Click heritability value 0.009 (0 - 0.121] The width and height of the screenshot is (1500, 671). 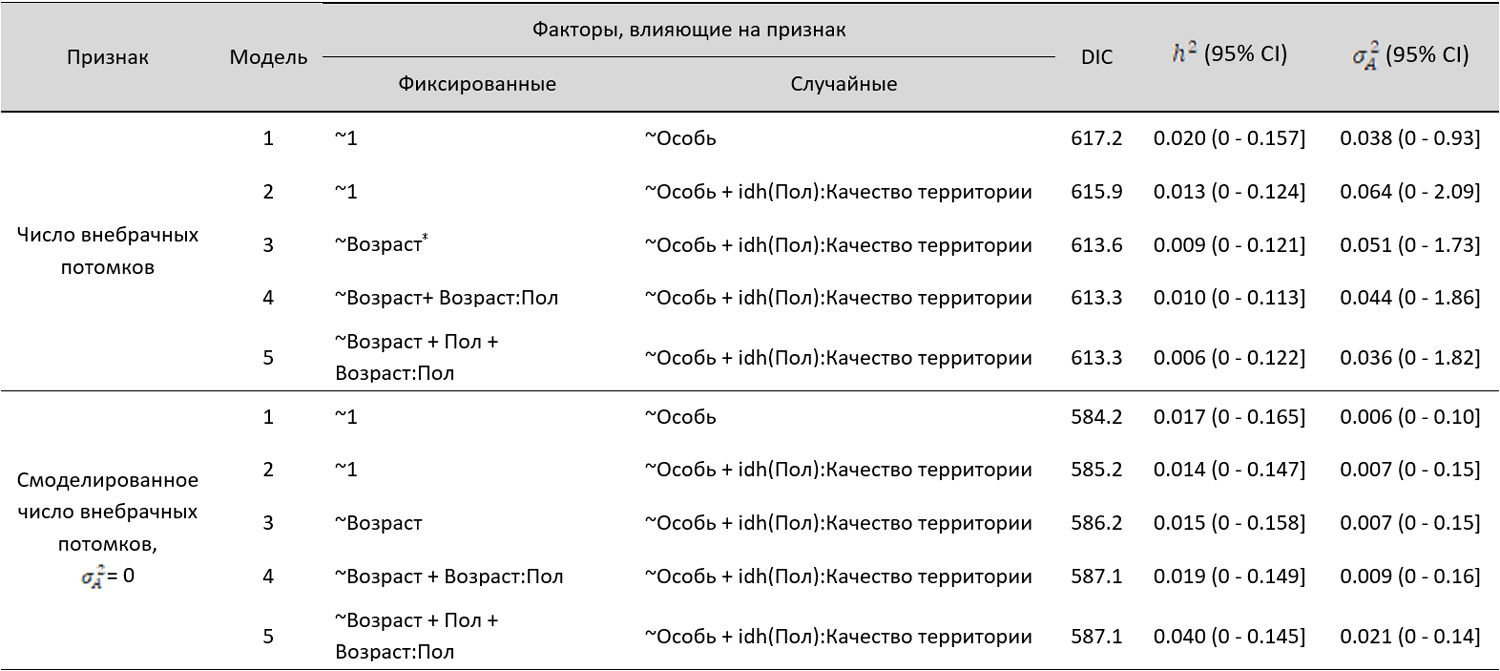(x=1229, y=245)
